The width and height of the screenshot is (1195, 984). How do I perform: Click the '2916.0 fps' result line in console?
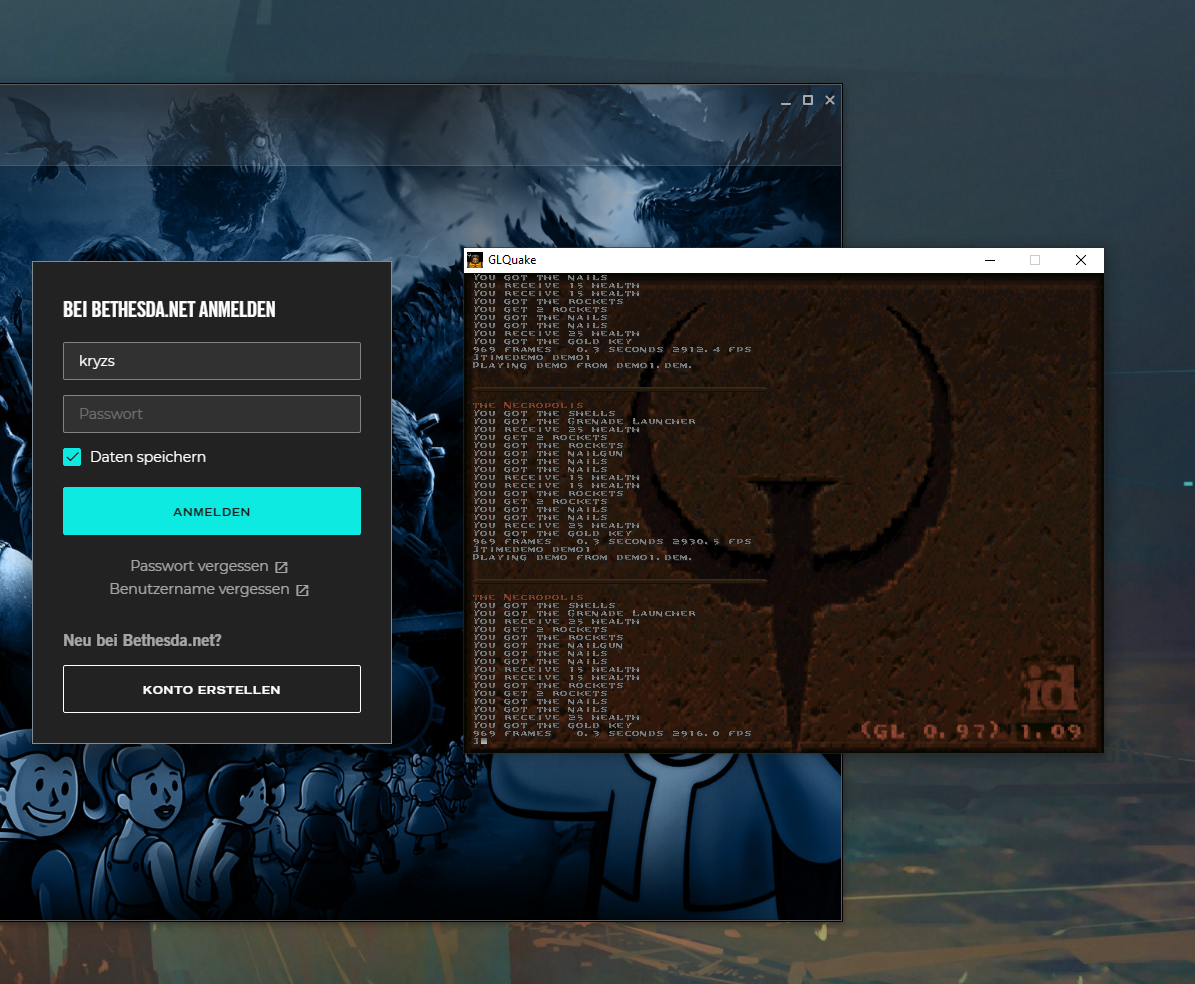[x=612, y=734]
